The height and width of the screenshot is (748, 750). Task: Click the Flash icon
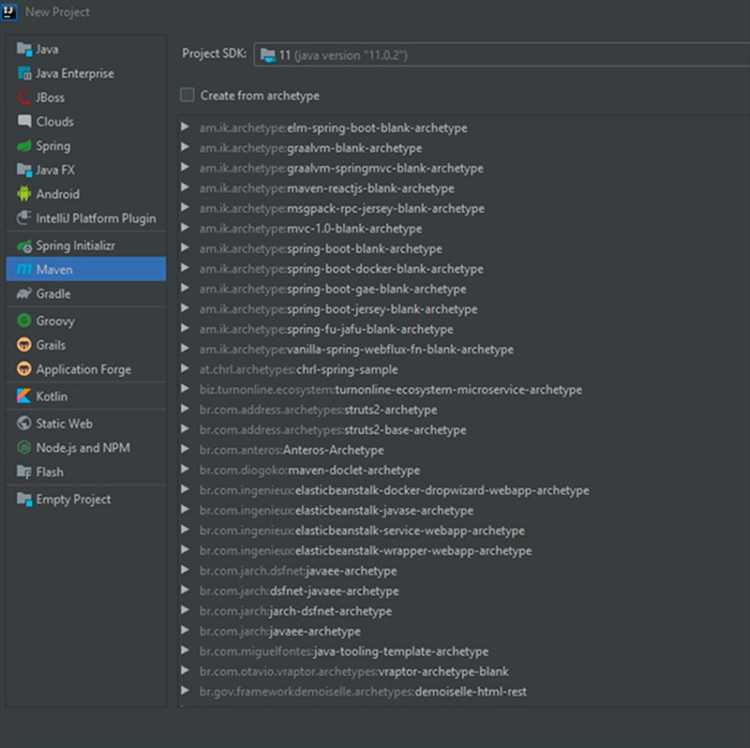click(24, 472)
